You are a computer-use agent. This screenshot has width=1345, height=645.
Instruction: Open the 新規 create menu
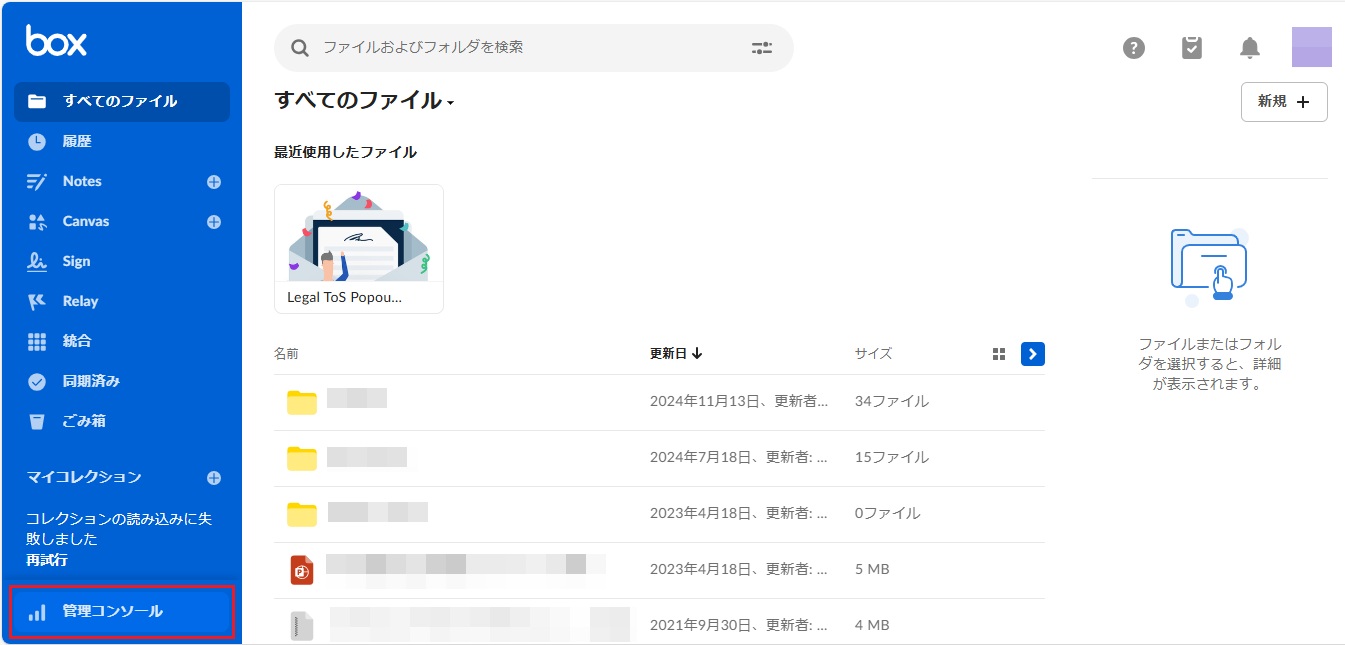(x=1283, y=102)
